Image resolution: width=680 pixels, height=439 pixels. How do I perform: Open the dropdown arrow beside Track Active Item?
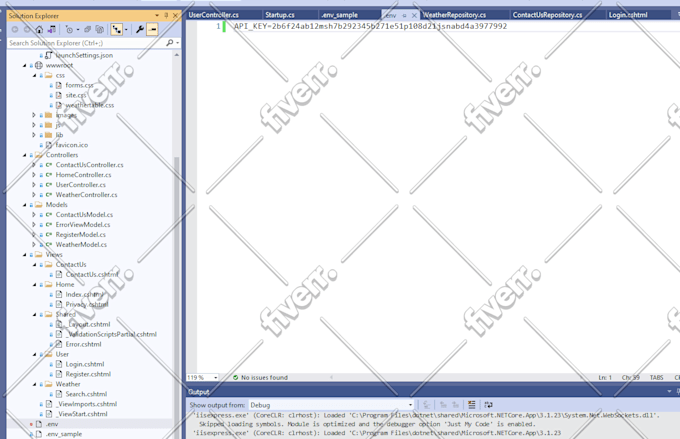[x=126, y=29]
